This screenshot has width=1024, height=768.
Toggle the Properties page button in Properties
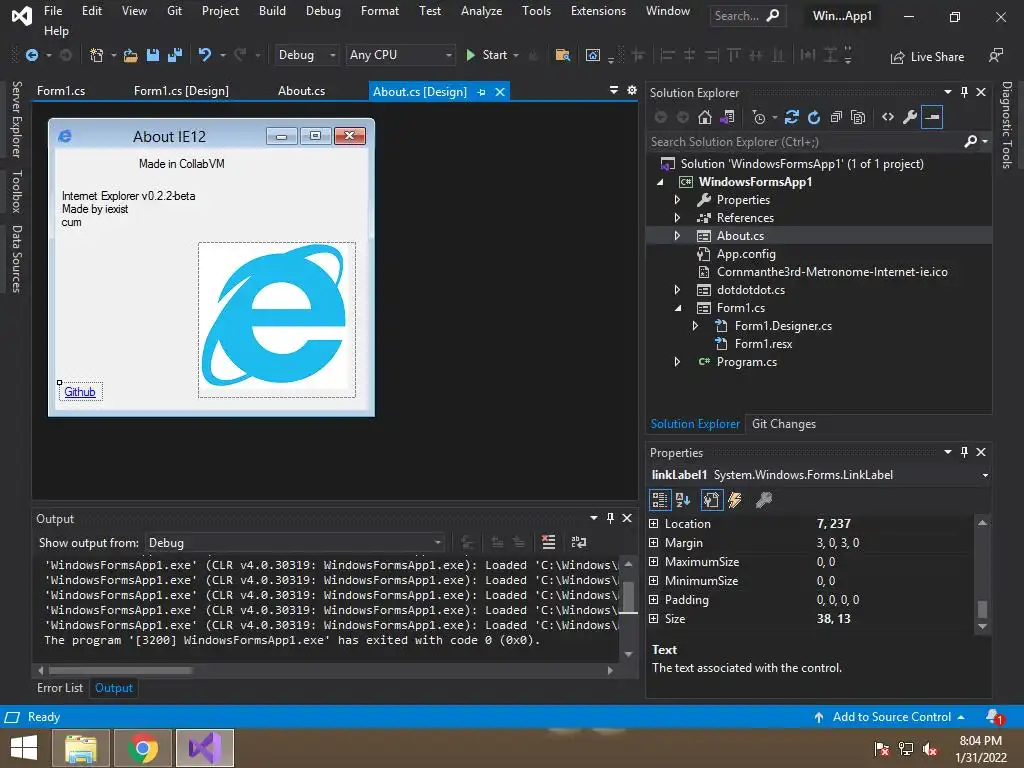pyautogui.click(x=711, y=500)
